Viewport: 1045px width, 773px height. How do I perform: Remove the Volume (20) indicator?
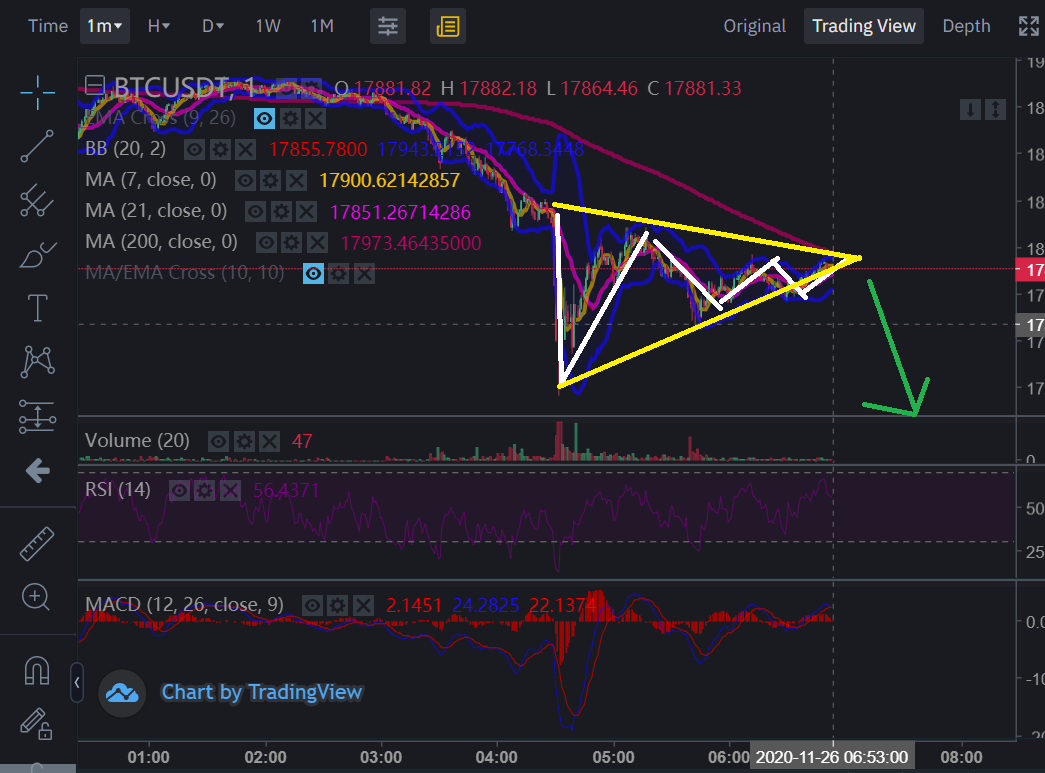click(x=269, y=441)
